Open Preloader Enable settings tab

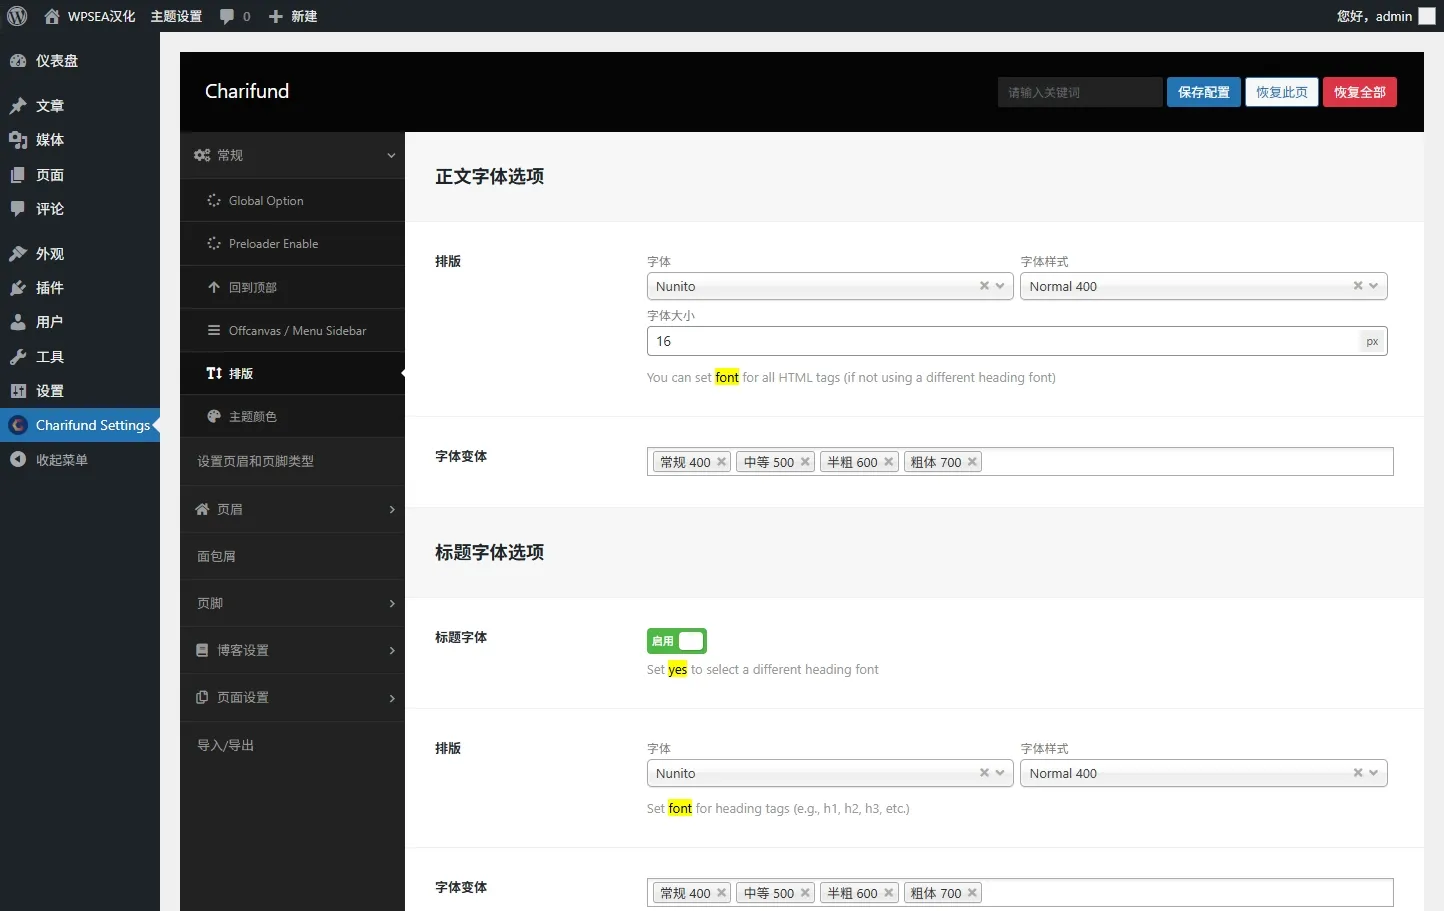tap(273, 244)
